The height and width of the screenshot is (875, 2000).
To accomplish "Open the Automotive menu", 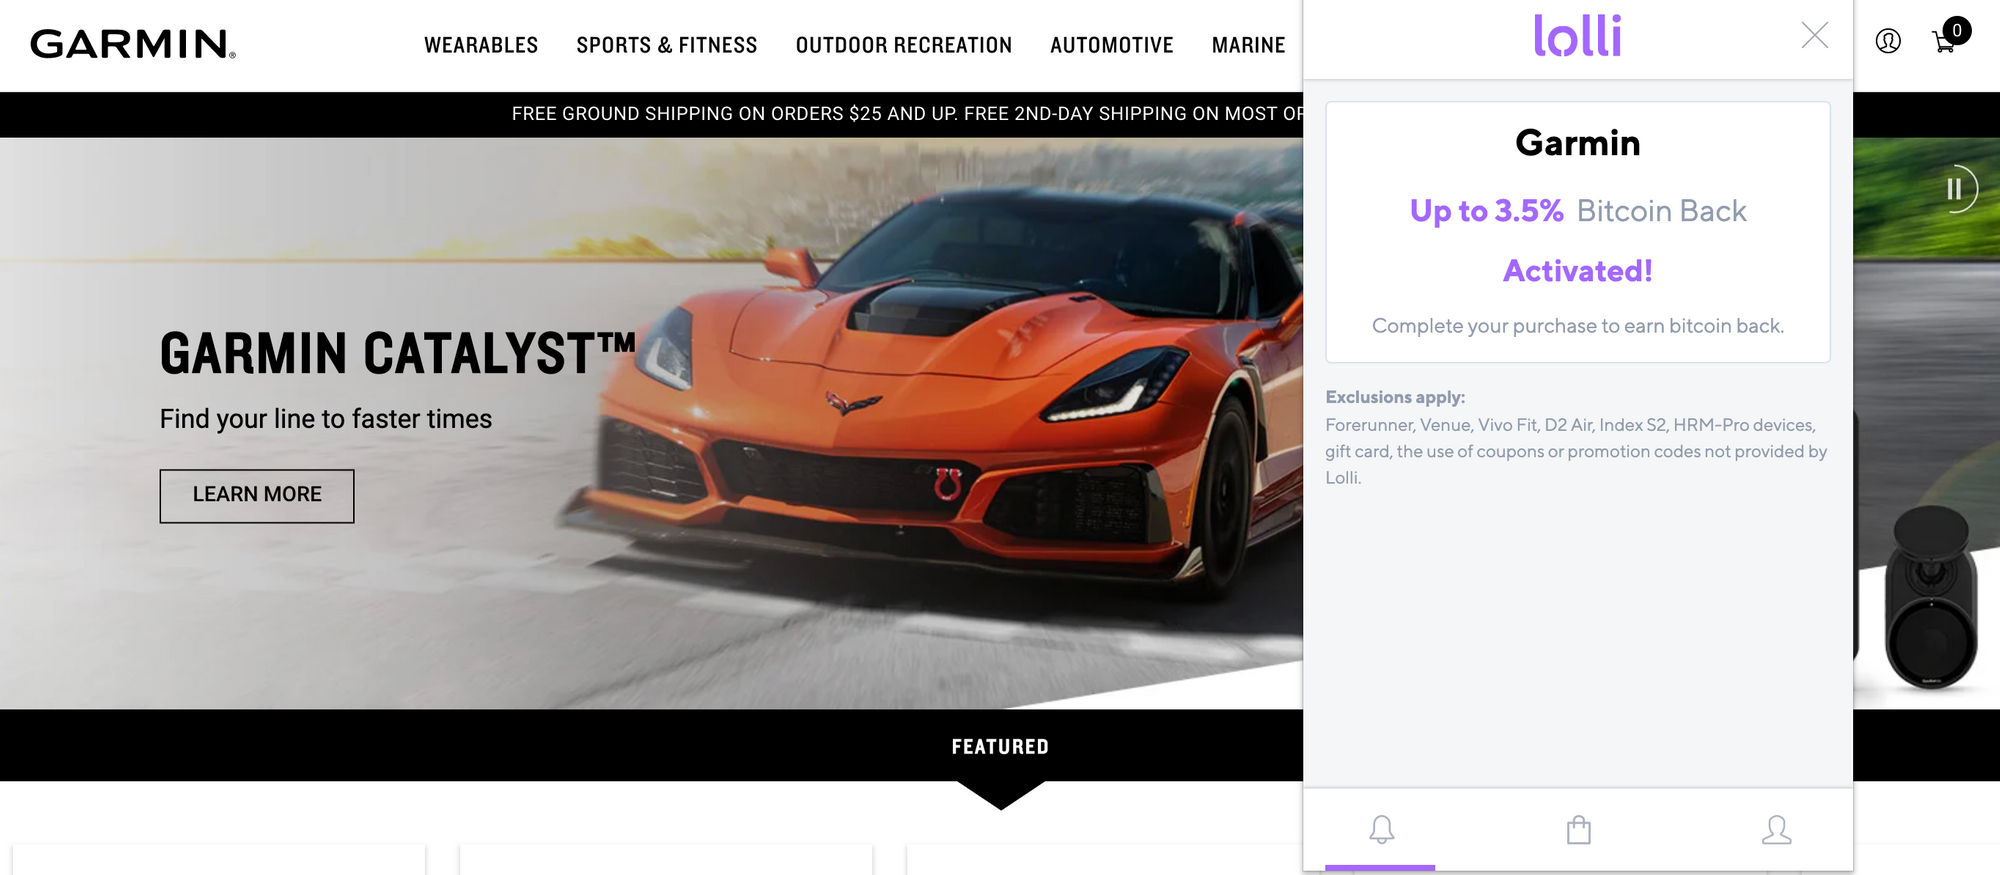I will point(1112,45).
